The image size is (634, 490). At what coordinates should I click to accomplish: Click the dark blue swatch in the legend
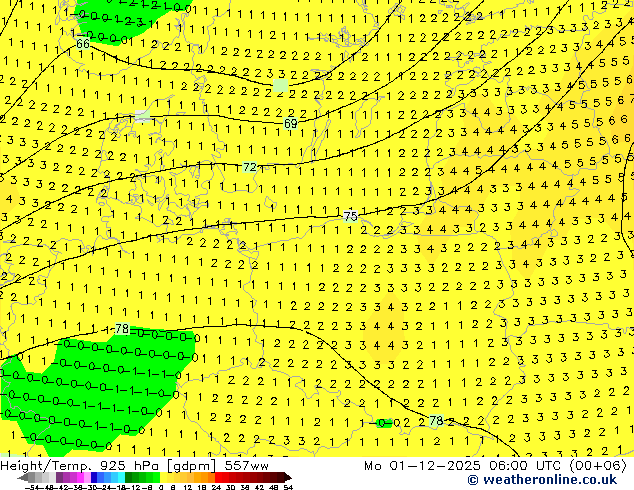94,477
